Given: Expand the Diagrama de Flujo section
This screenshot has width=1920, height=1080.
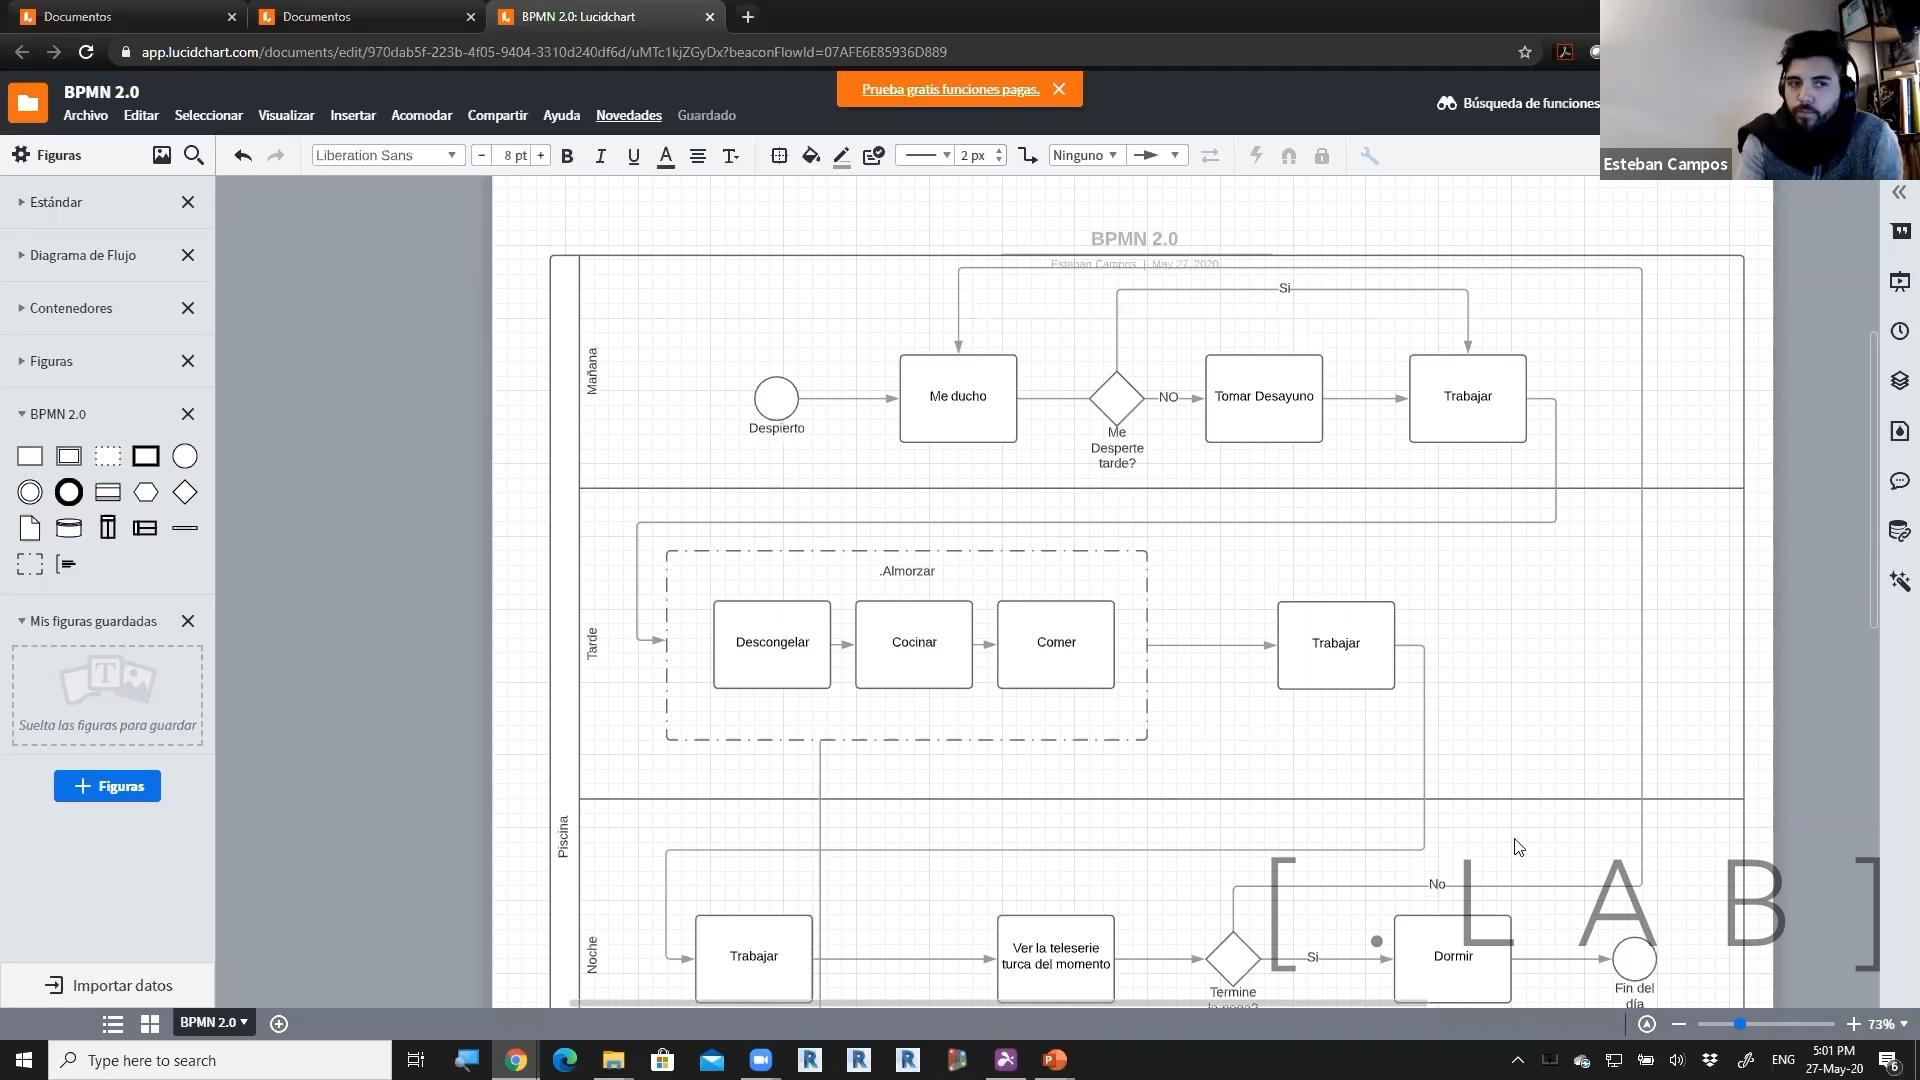Looking at the screenshot, I should tap(82, 255).
